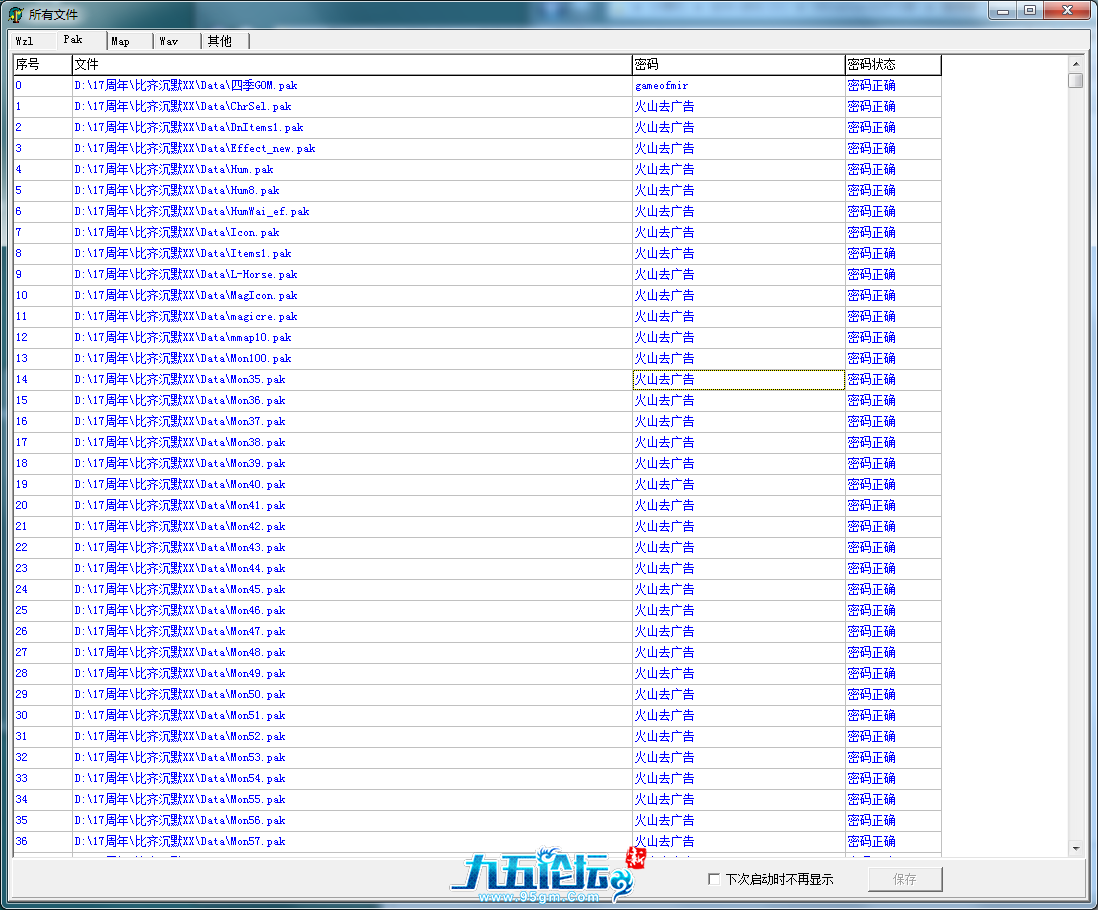Click the scrollbar down arrow

(x=1076, y=848)
